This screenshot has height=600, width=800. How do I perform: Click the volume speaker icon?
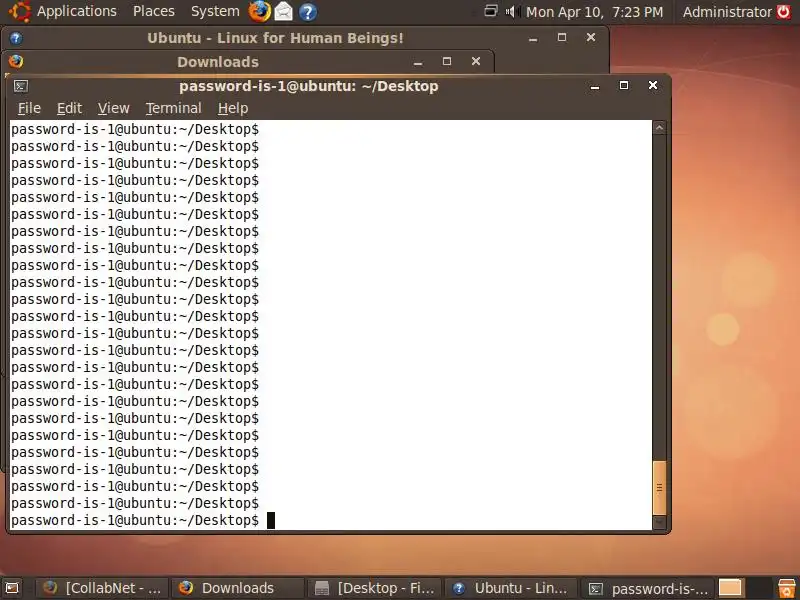(512, 11)
